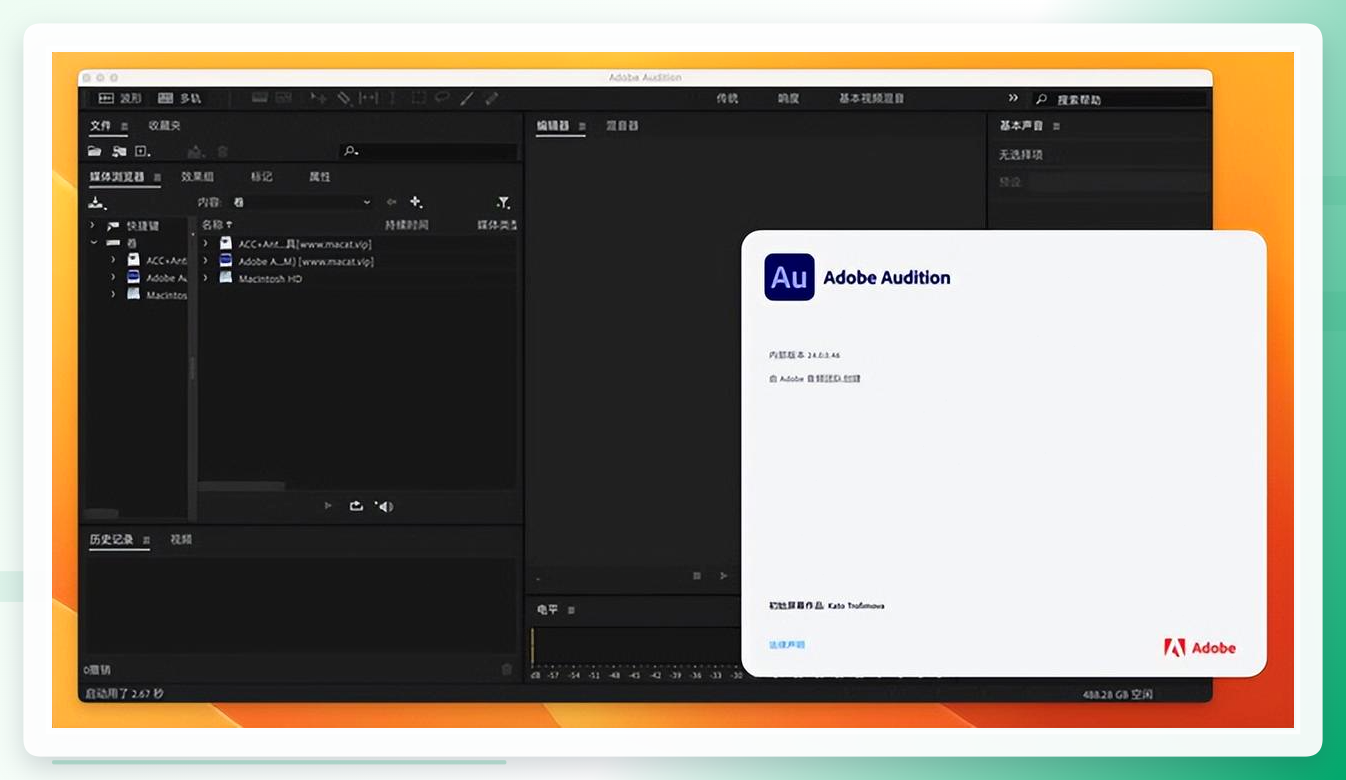This screenshot has width=1346, height=780.
Task: Select the Classic (传统) workspace
Action: point(727,99)
